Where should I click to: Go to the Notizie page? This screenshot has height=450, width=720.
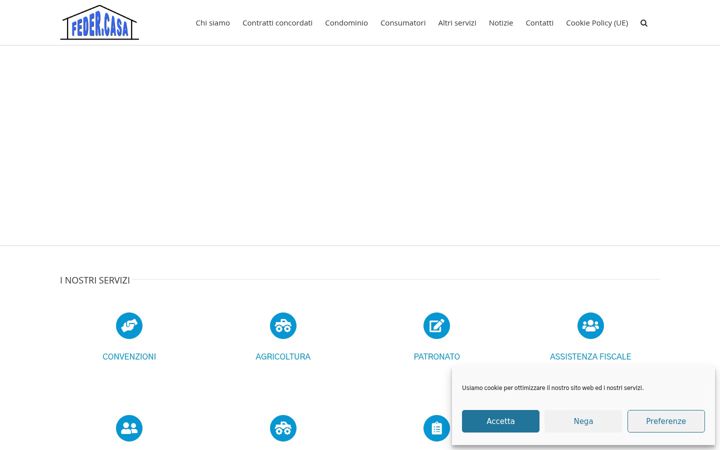click(501, 23)
